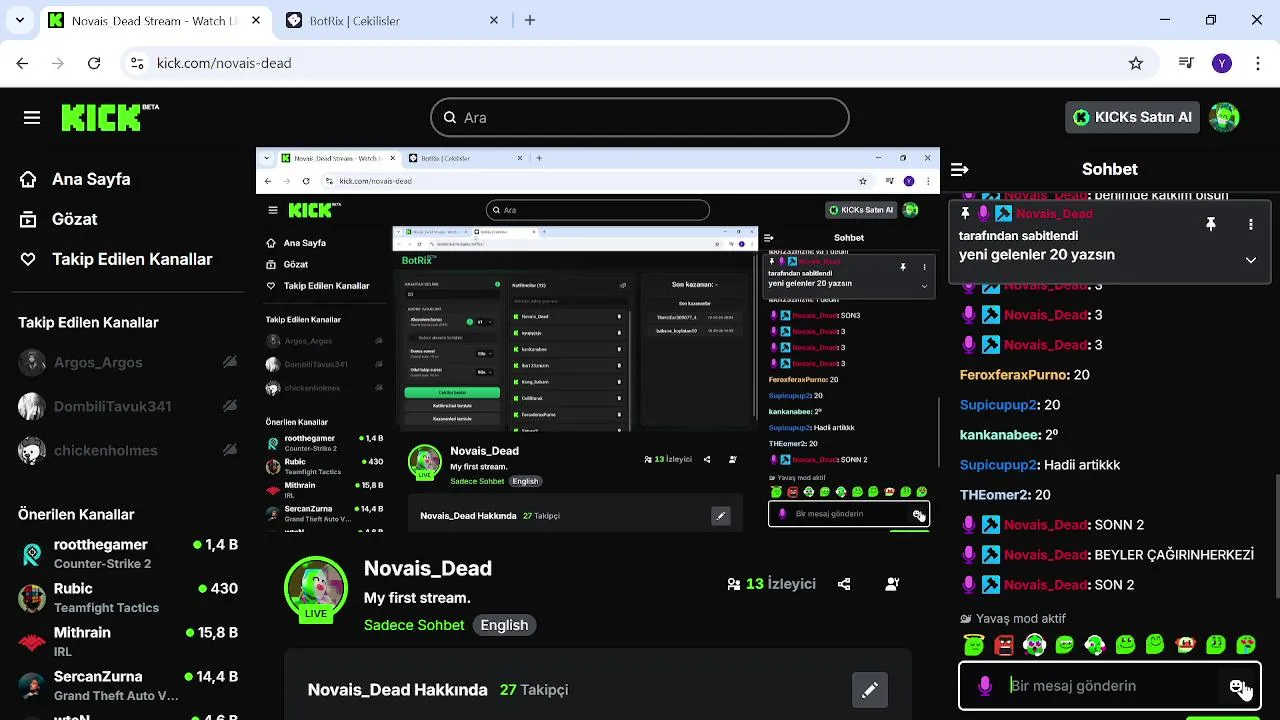Image resolution: width=1280 pixels, height=720 pixels.
Task: Open recommended channel rootthegamer in the main sidebar
Action: (x=128, y=553)
